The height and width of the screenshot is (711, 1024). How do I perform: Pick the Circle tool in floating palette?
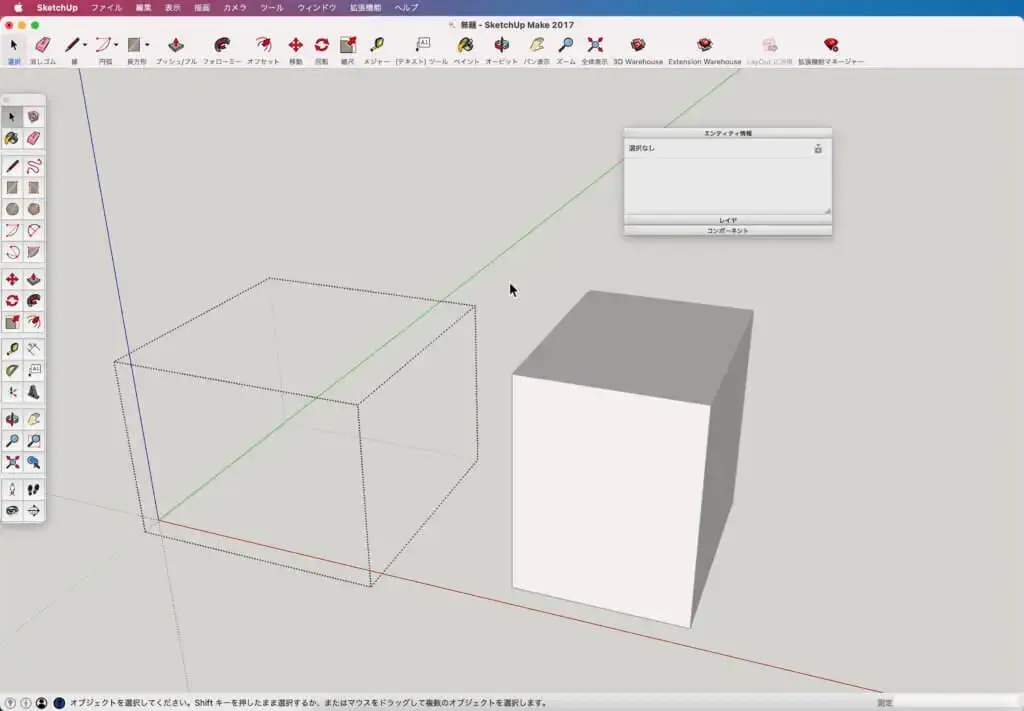[12, 209]
